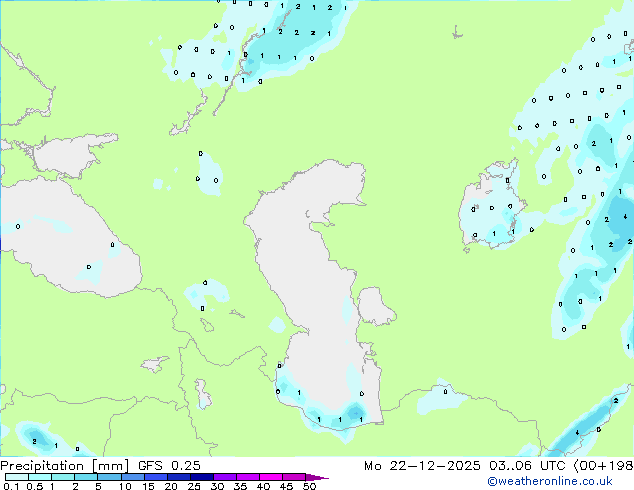This screenshot has height=490, width=634.
Task: Pick the 45–50 mm legend swatch
Action: (294, 477)
